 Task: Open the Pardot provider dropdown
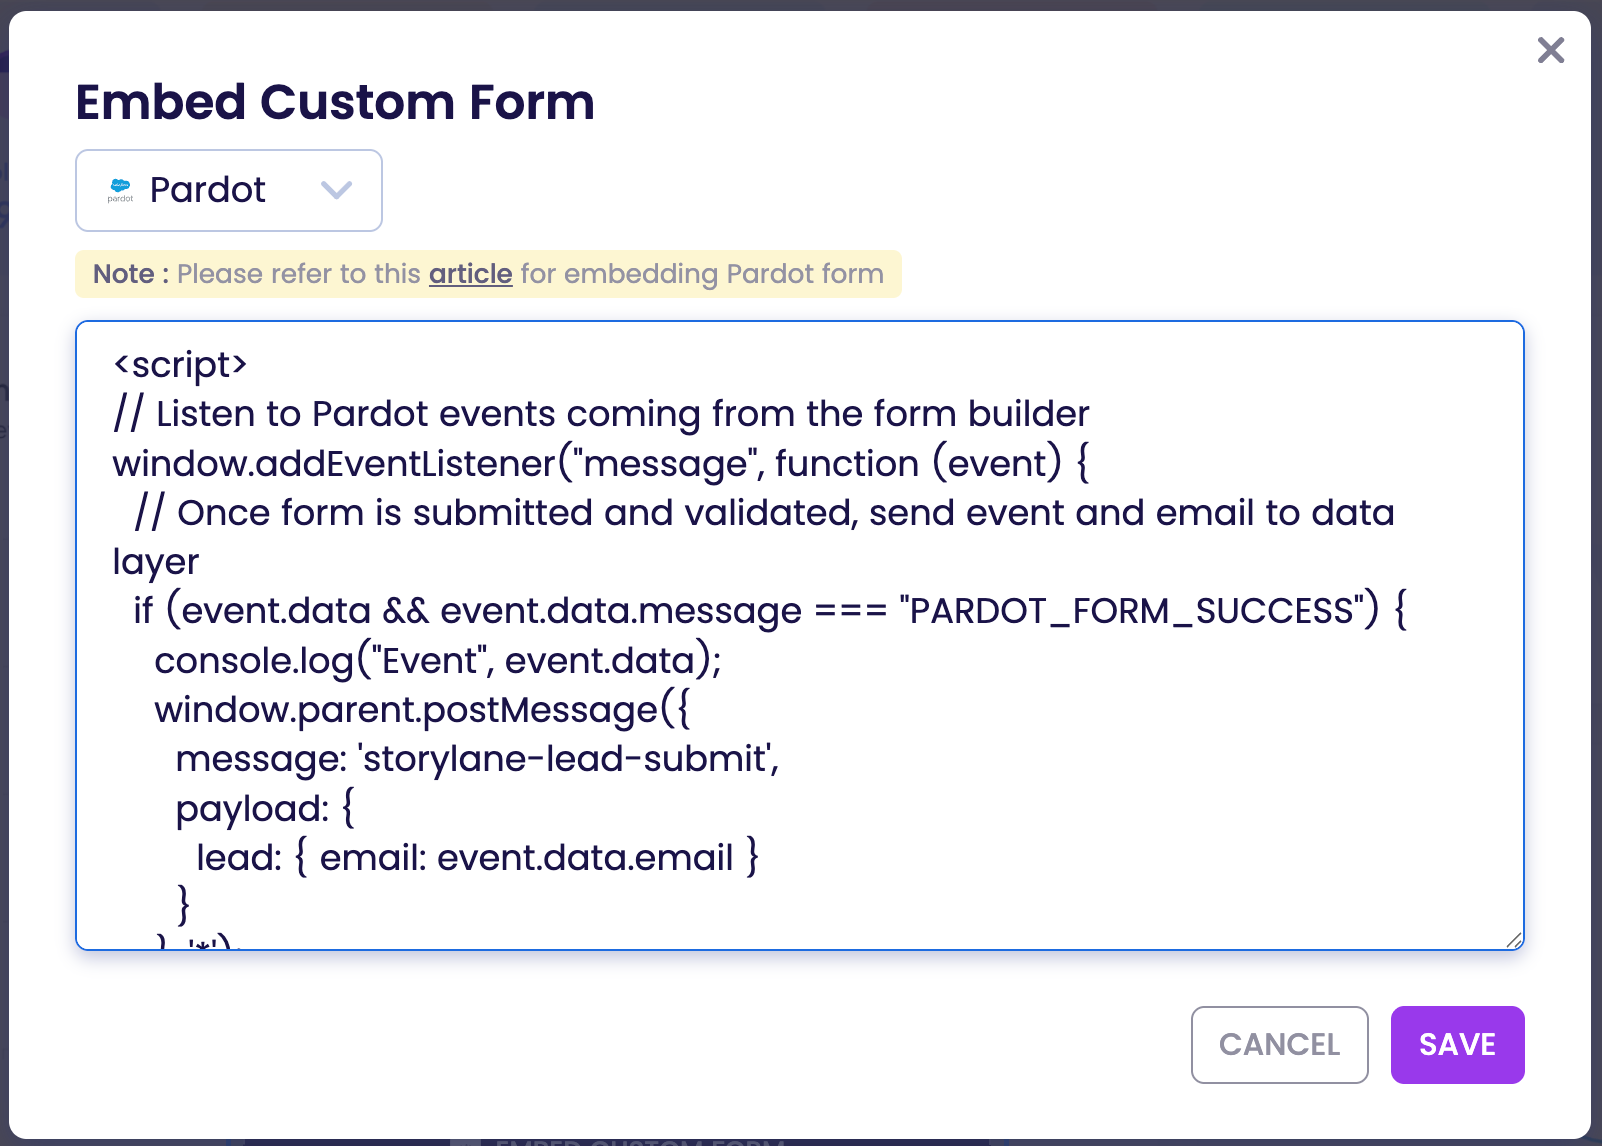coord(228,190)
